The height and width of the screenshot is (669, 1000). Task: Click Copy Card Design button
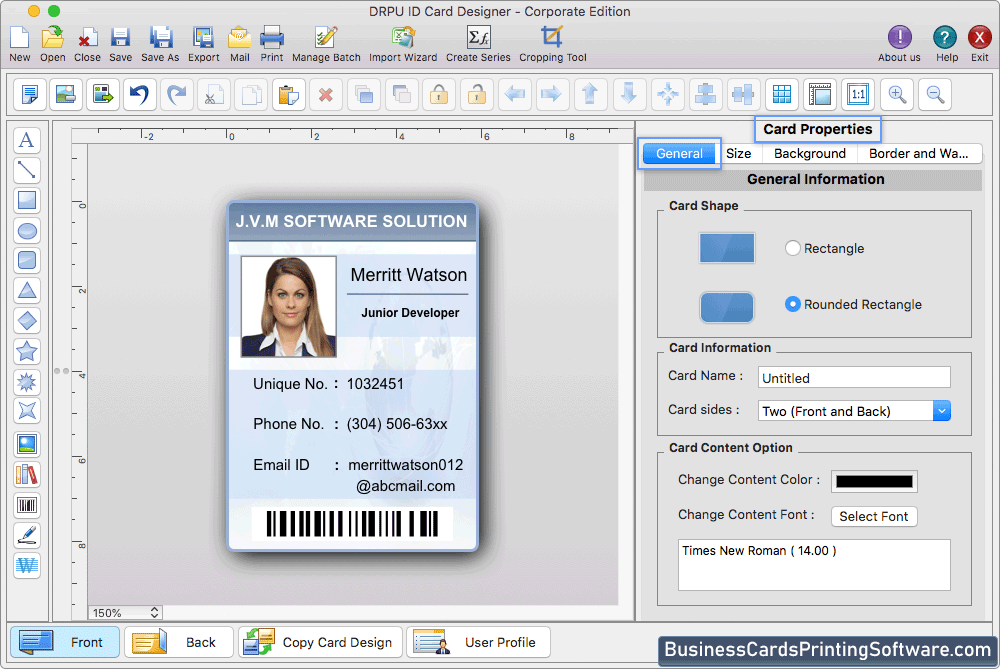[x=320, y=642]
